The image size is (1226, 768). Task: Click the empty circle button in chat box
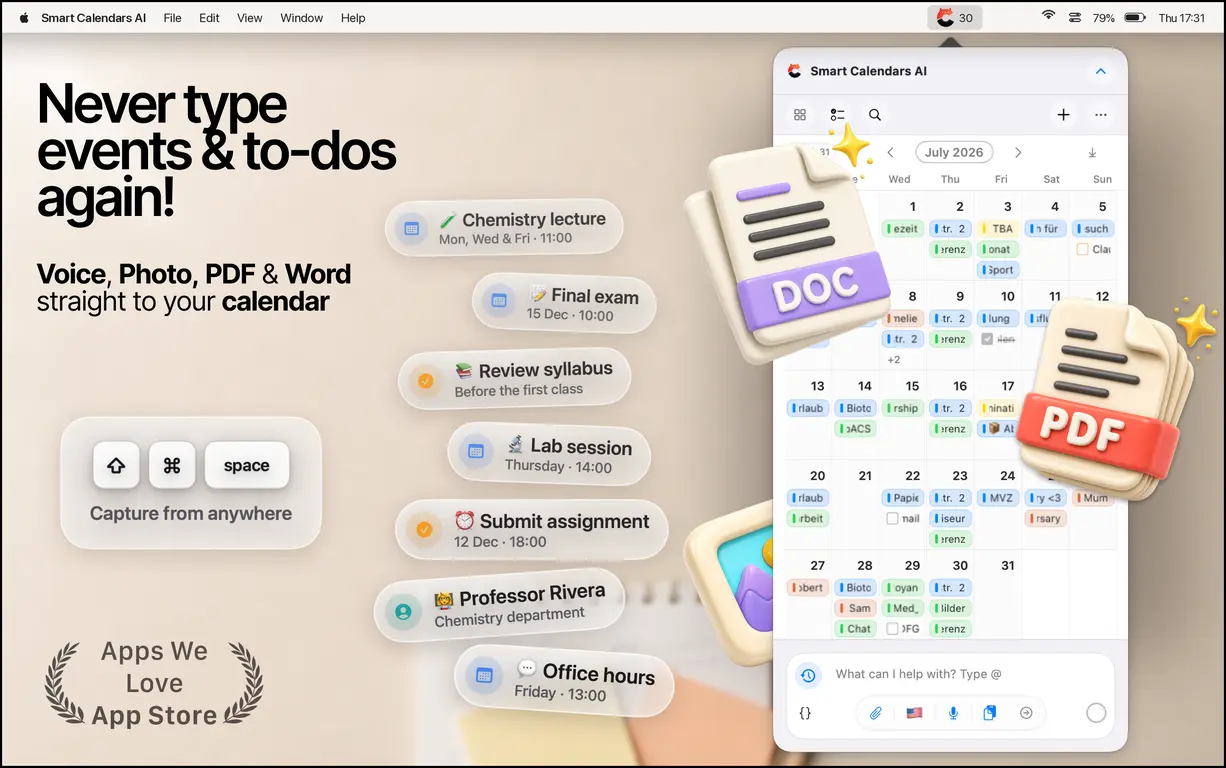click(1096, 713)
